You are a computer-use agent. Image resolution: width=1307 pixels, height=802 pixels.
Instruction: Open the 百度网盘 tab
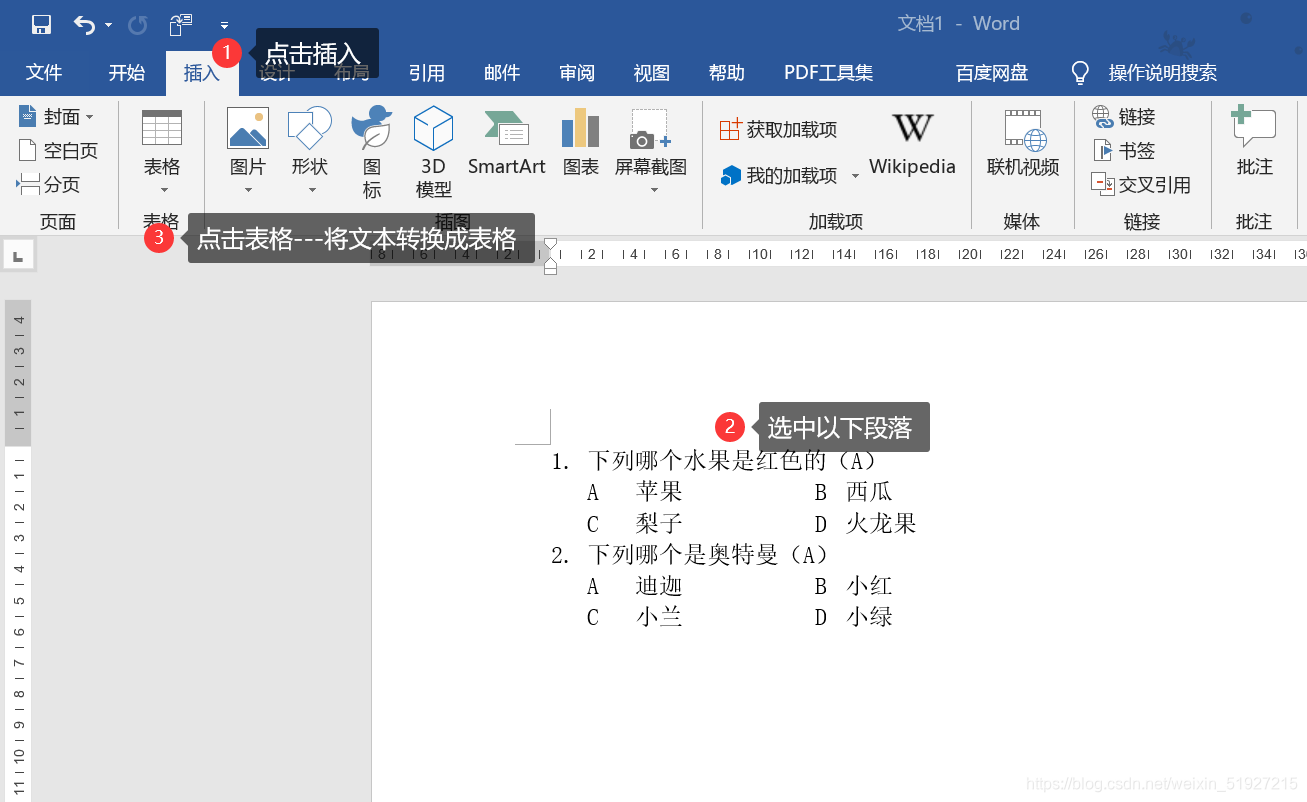point(992,73)
